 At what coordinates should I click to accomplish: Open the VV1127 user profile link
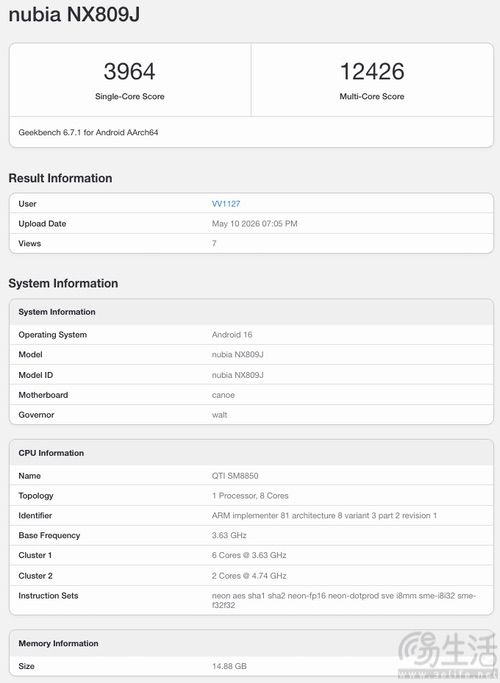(226, 204)
